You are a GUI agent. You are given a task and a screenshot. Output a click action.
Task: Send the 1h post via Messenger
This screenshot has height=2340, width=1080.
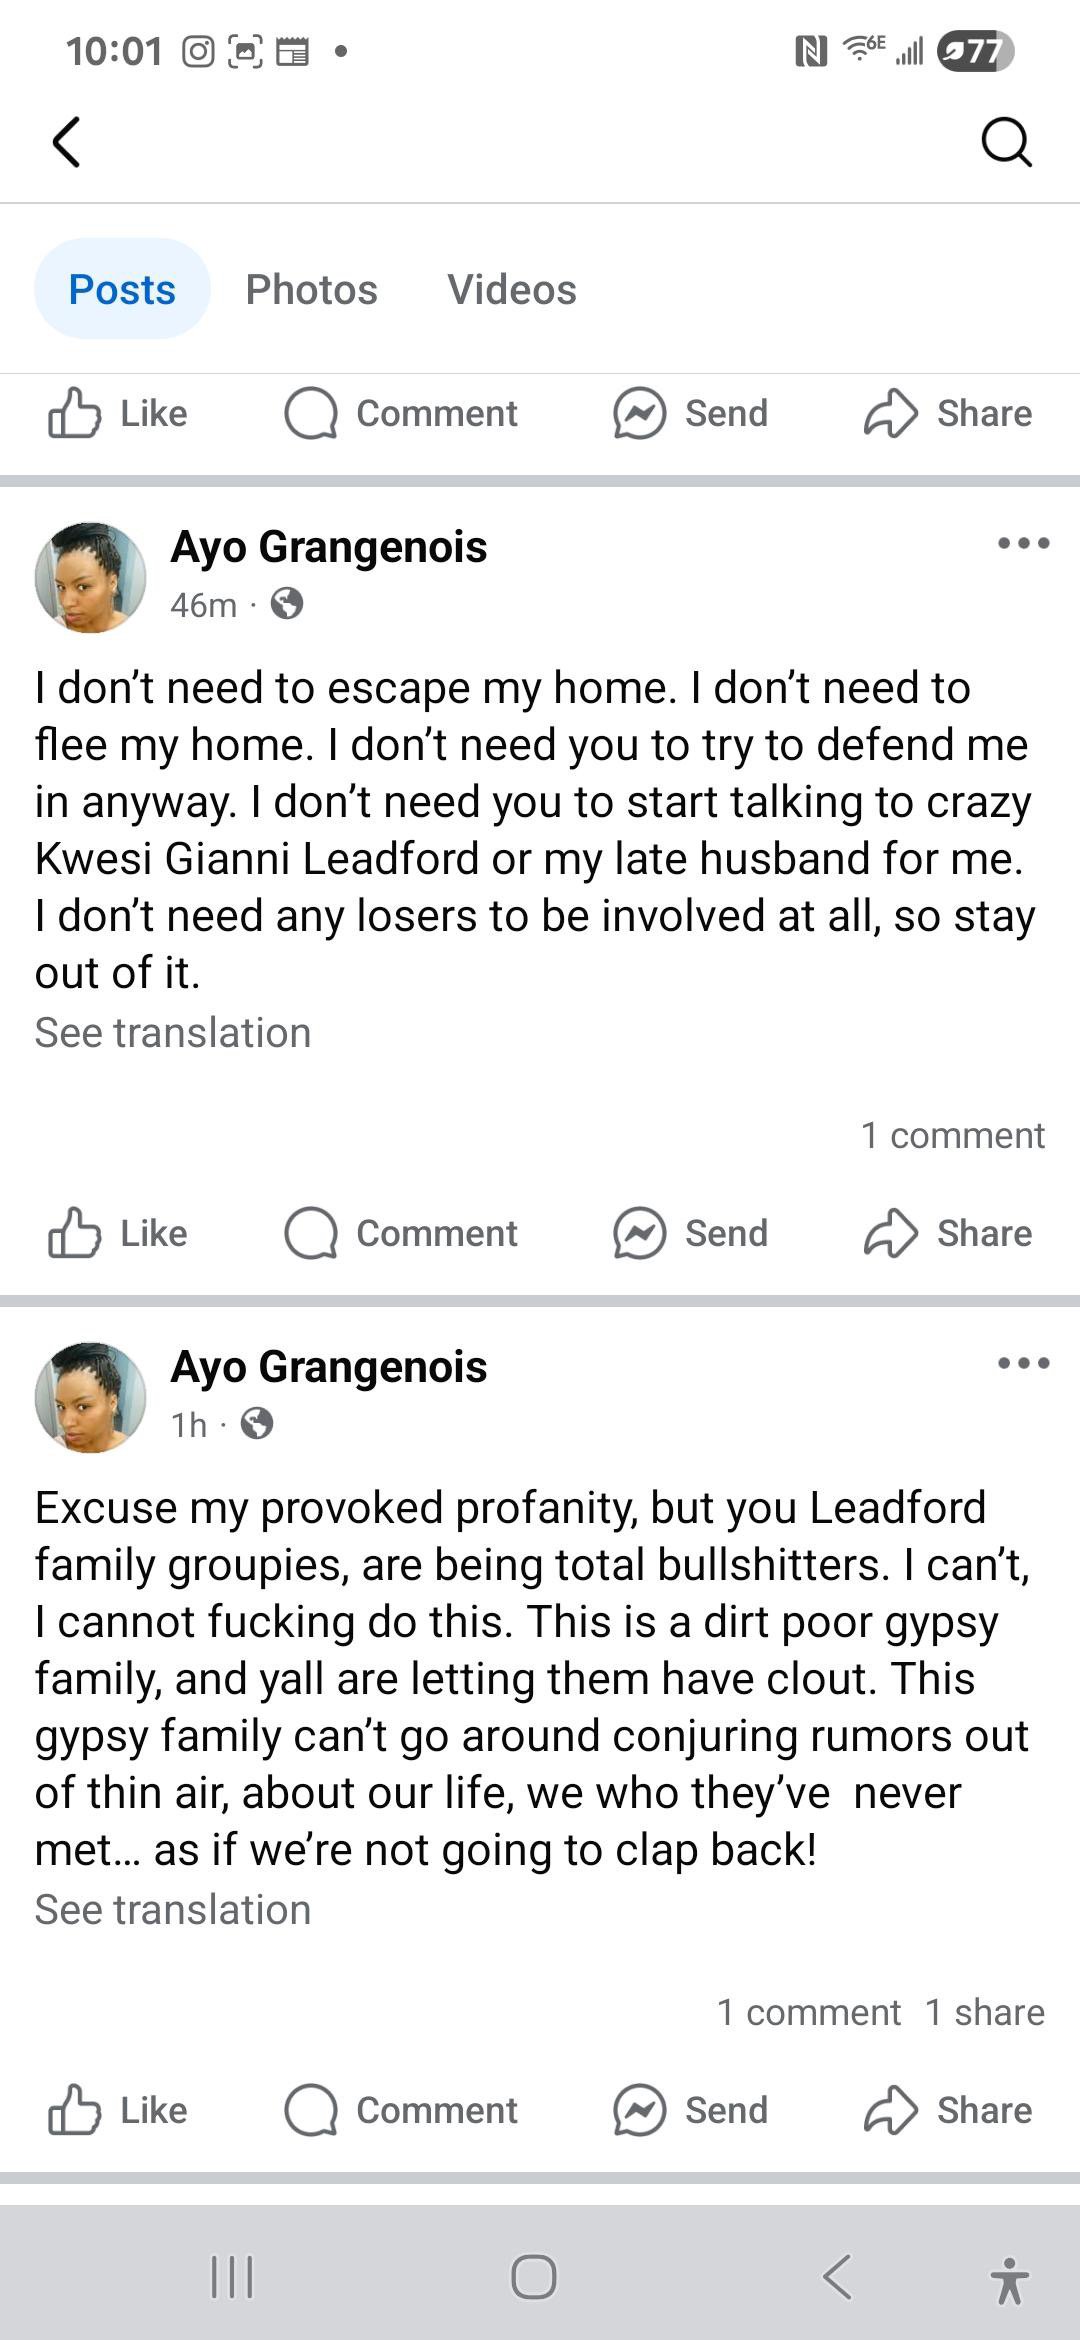pos(691,2110)
